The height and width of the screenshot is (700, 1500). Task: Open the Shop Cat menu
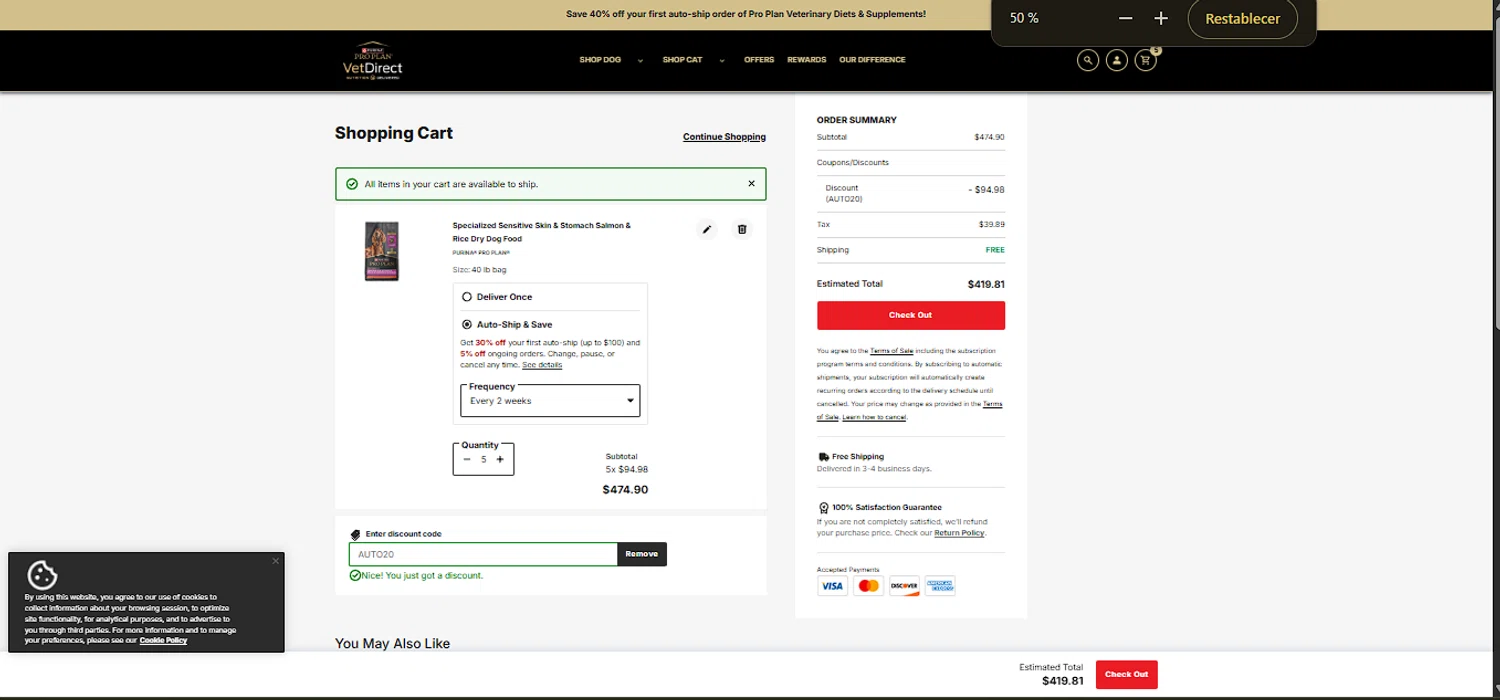(x=682, y=60)
